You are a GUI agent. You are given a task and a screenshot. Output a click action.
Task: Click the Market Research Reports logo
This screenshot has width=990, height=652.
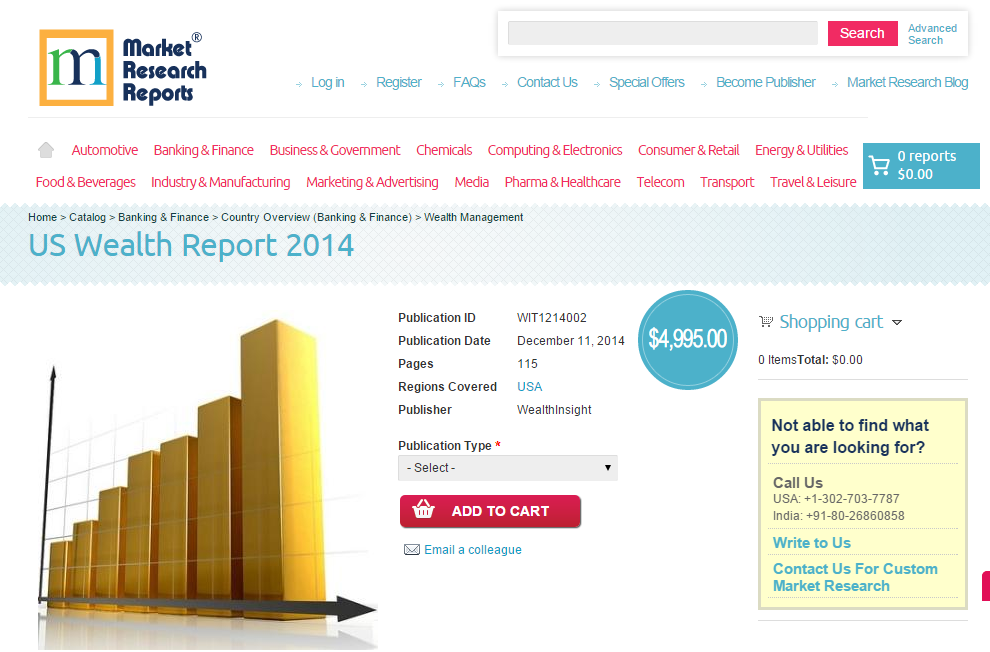[120, 67]
